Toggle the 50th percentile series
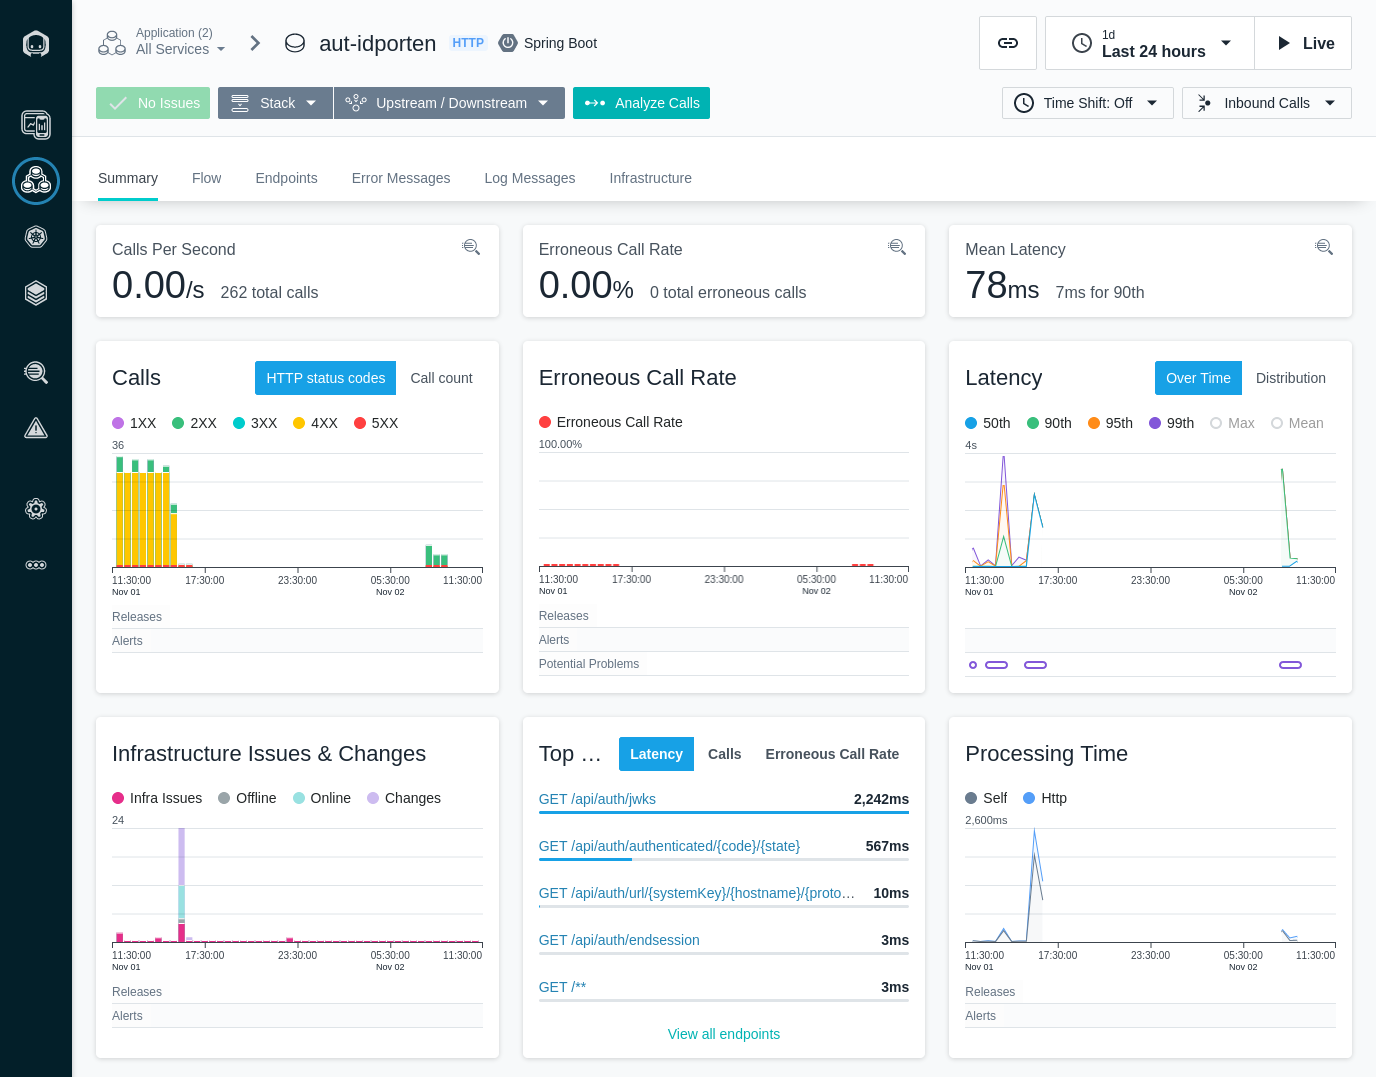This screenshot has width=1376, height=1077. coord(988,423)
